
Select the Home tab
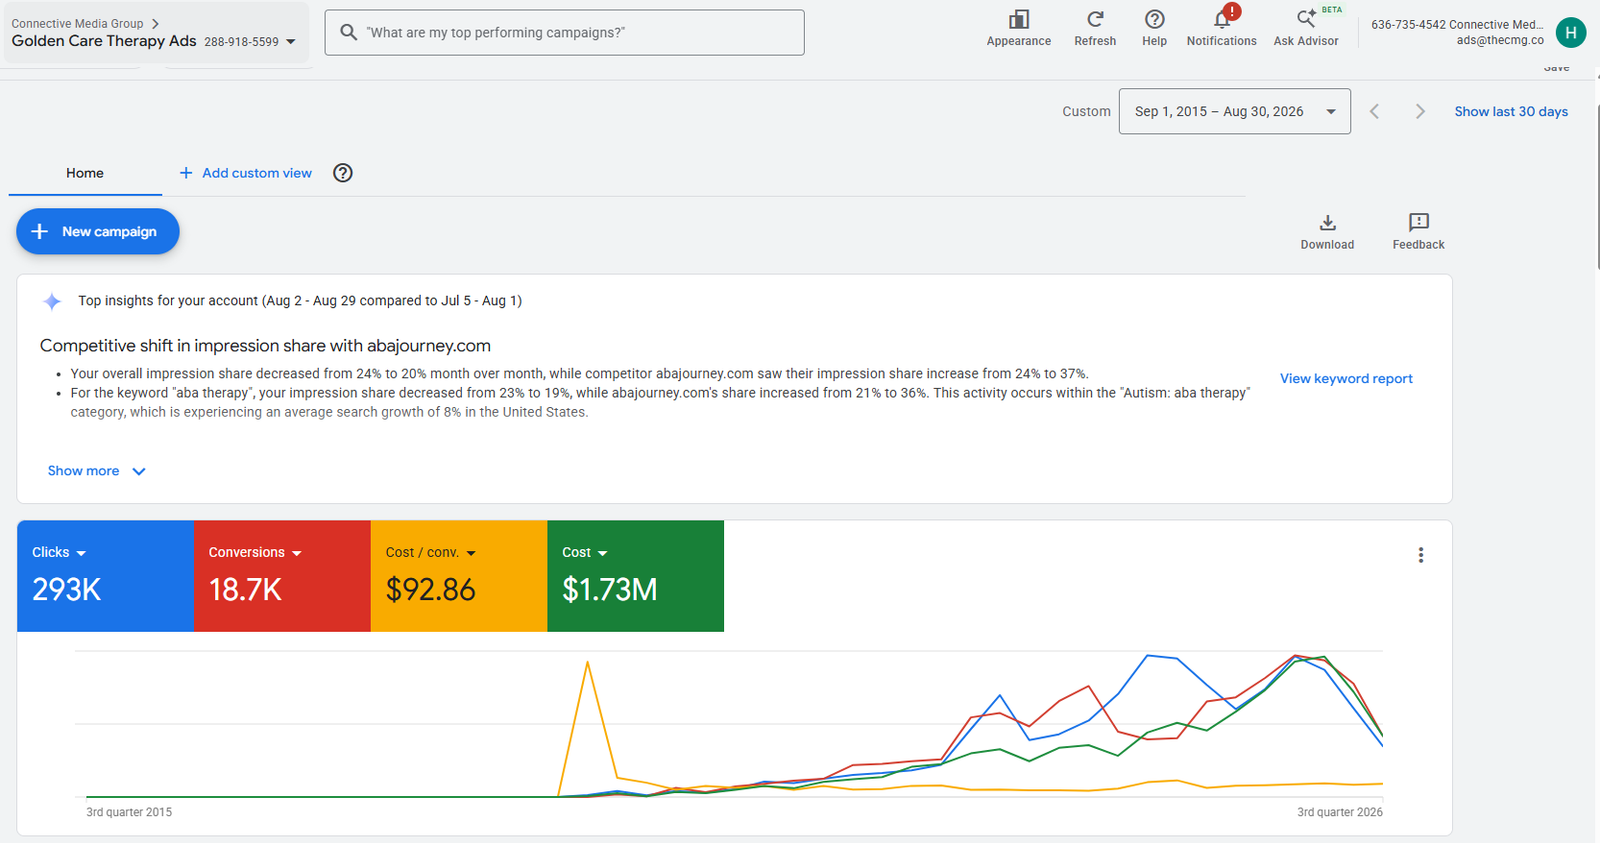(x=85, y=173)
